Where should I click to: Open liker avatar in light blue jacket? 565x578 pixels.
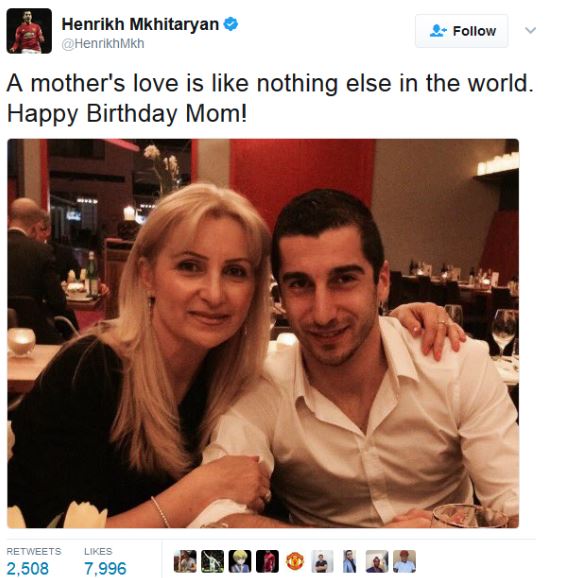tap(349, 561)
